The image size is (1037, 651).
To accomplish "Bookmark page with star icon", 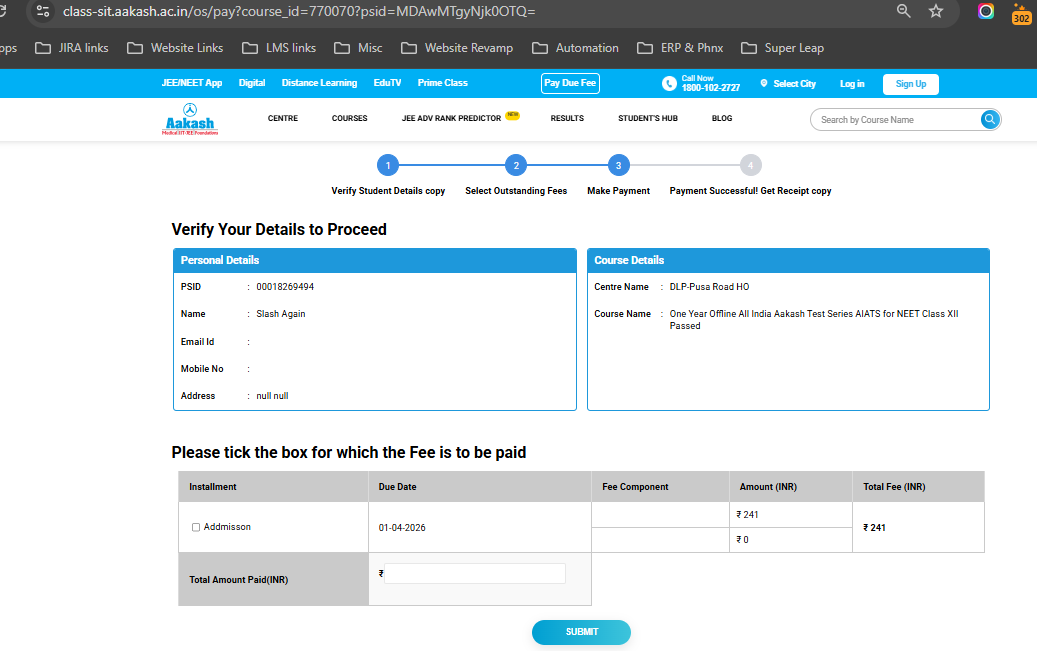I will coord(936,11).
